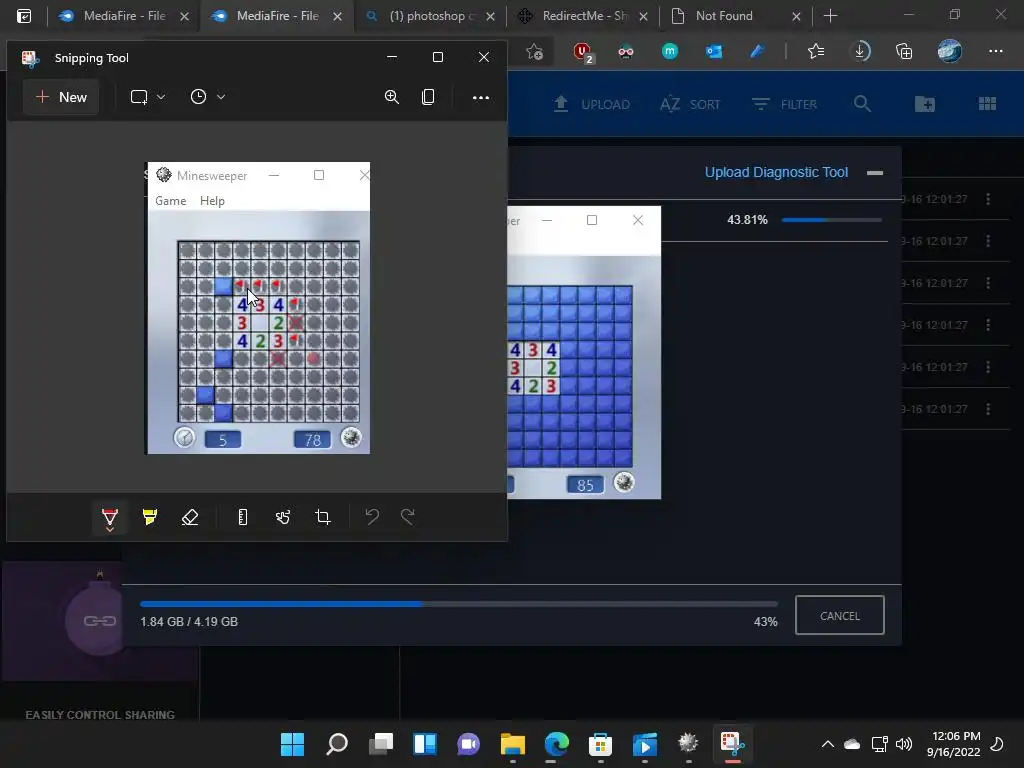Add this page to favorites star
The height and width of the screenshot is (768, 1024).
click(x=534, y=51)
